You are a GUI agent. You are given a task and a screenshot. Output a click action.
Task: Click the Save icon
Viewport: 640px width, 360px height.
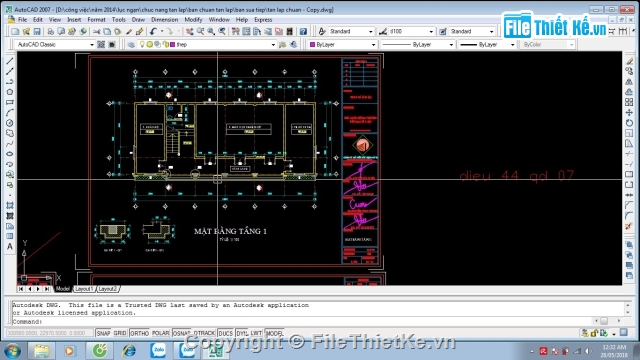point(37,31)
